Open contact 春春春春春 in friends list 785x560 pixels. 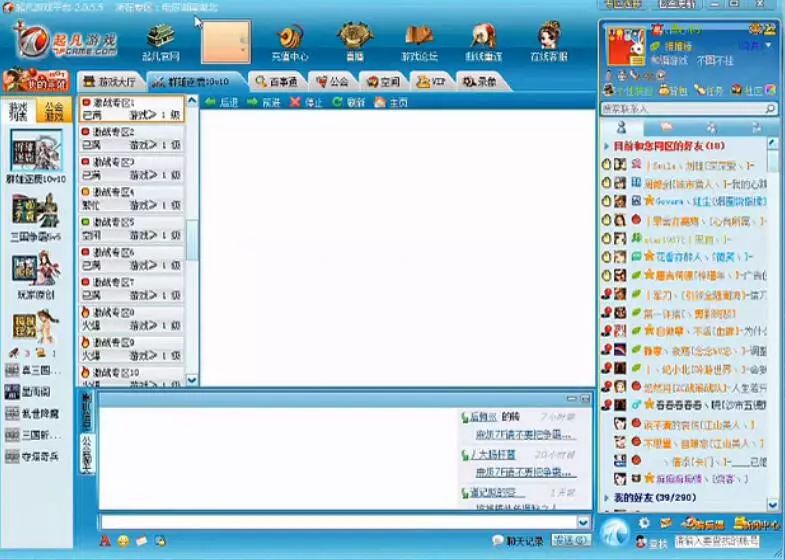(685, 405)
